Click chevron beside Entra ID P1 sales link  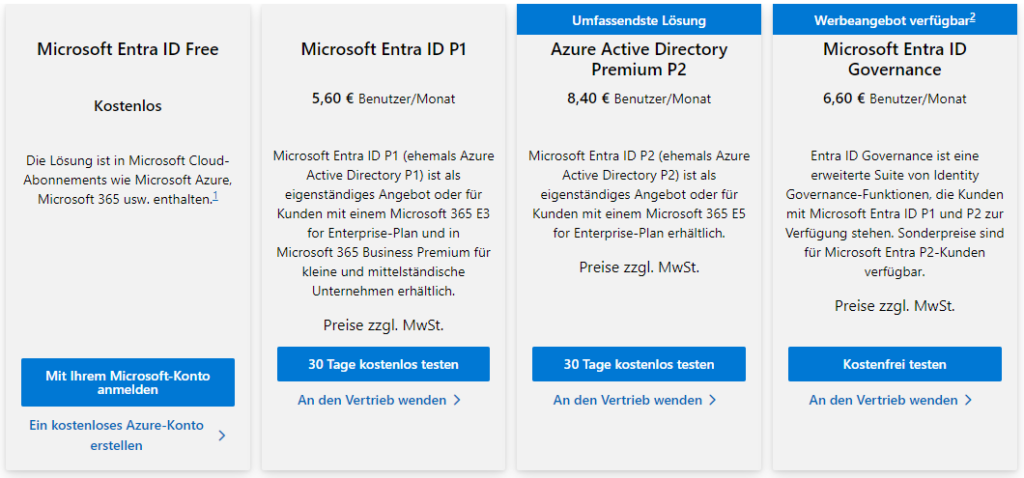coord(457,400)
